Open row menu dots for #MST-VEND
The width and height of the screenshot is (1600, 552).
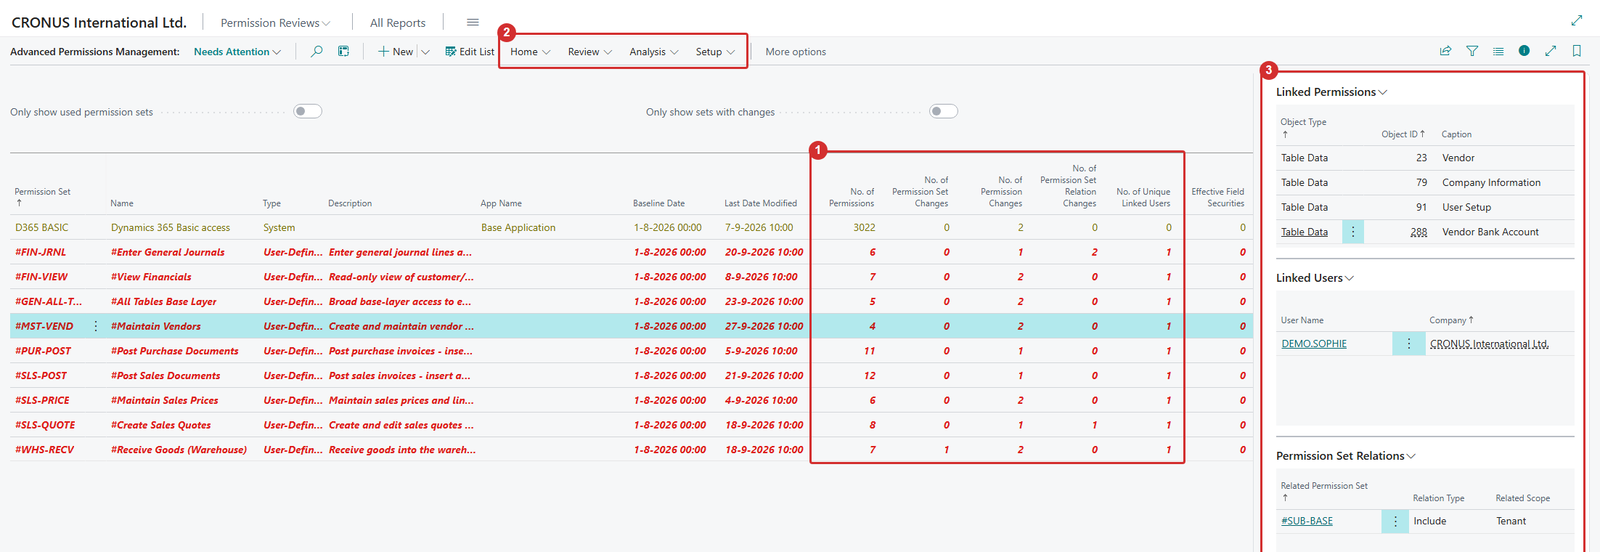tap(96, 326)
